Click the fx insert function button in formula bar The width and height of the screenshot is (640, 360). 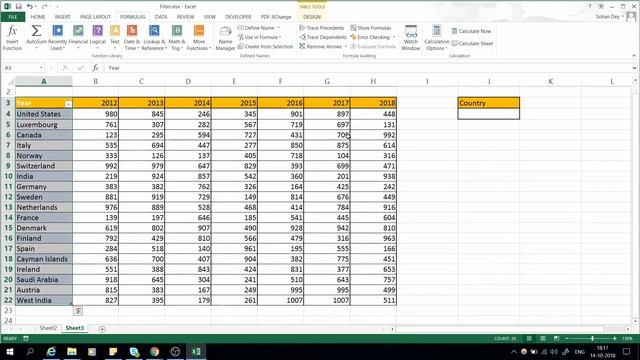pos(95,68)
